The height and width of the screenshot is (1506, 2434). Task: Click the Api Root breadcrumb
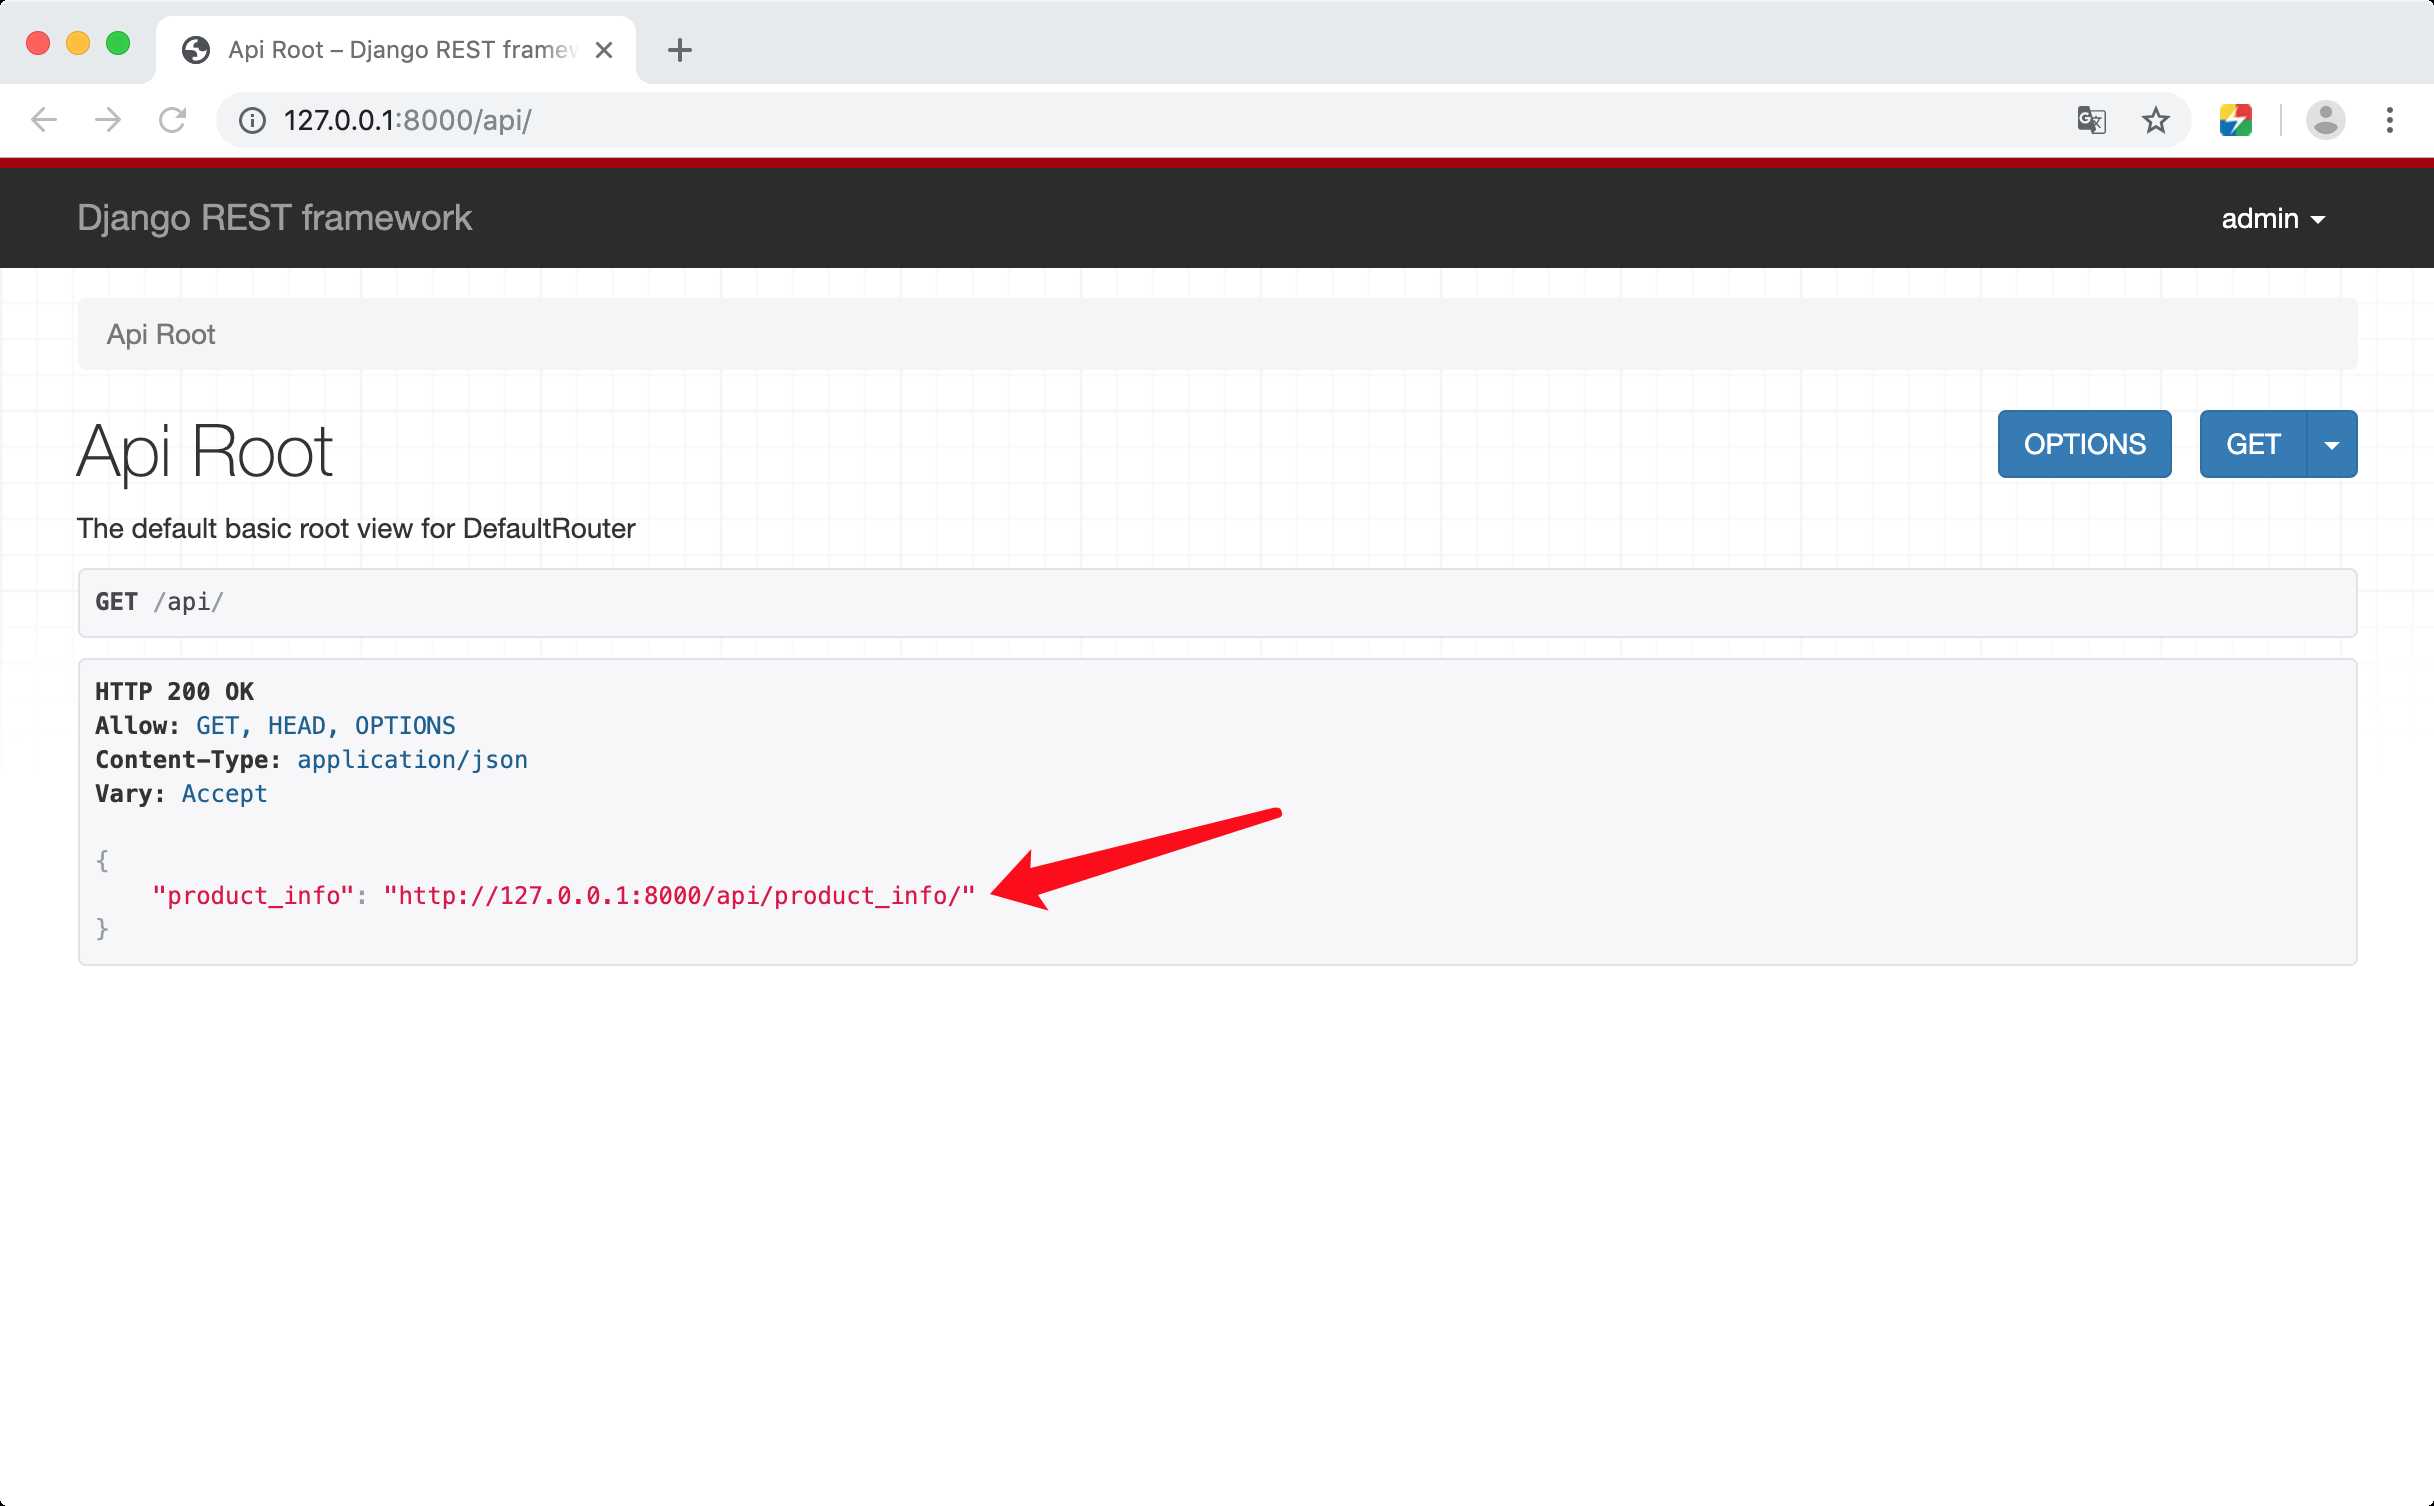(161, 334)
